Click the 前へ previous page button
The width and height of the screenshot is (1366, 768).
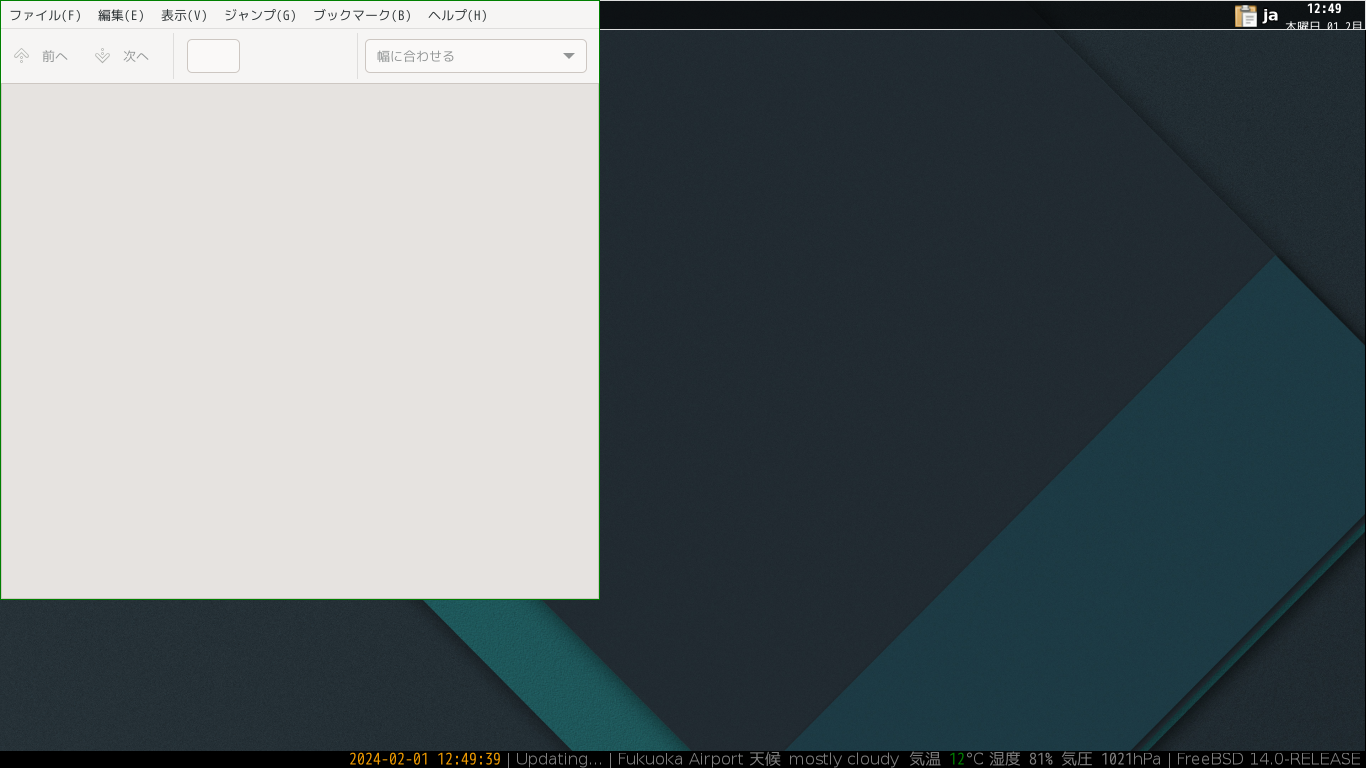[x=41, y=56]
